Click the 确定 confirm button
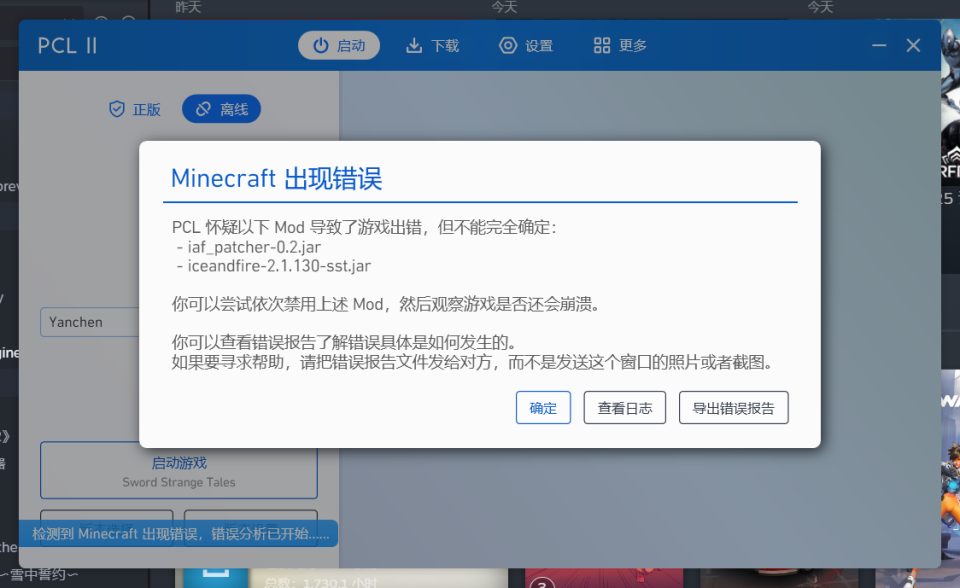Viewport: 960px width, 588px height. coord(543,407)
